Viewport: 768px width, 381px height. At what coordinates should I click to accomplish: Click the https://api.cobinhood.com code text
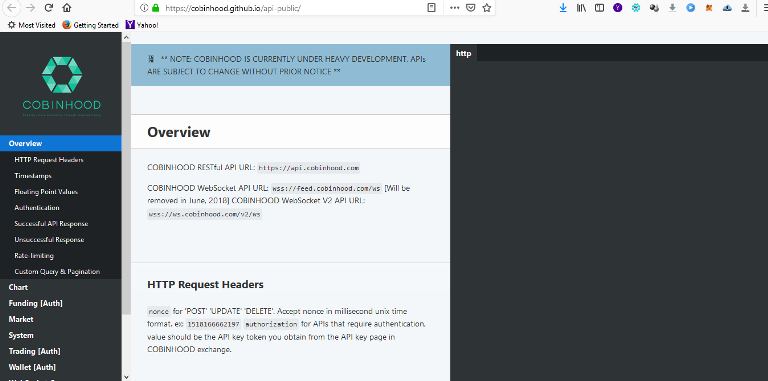point(309,168)
